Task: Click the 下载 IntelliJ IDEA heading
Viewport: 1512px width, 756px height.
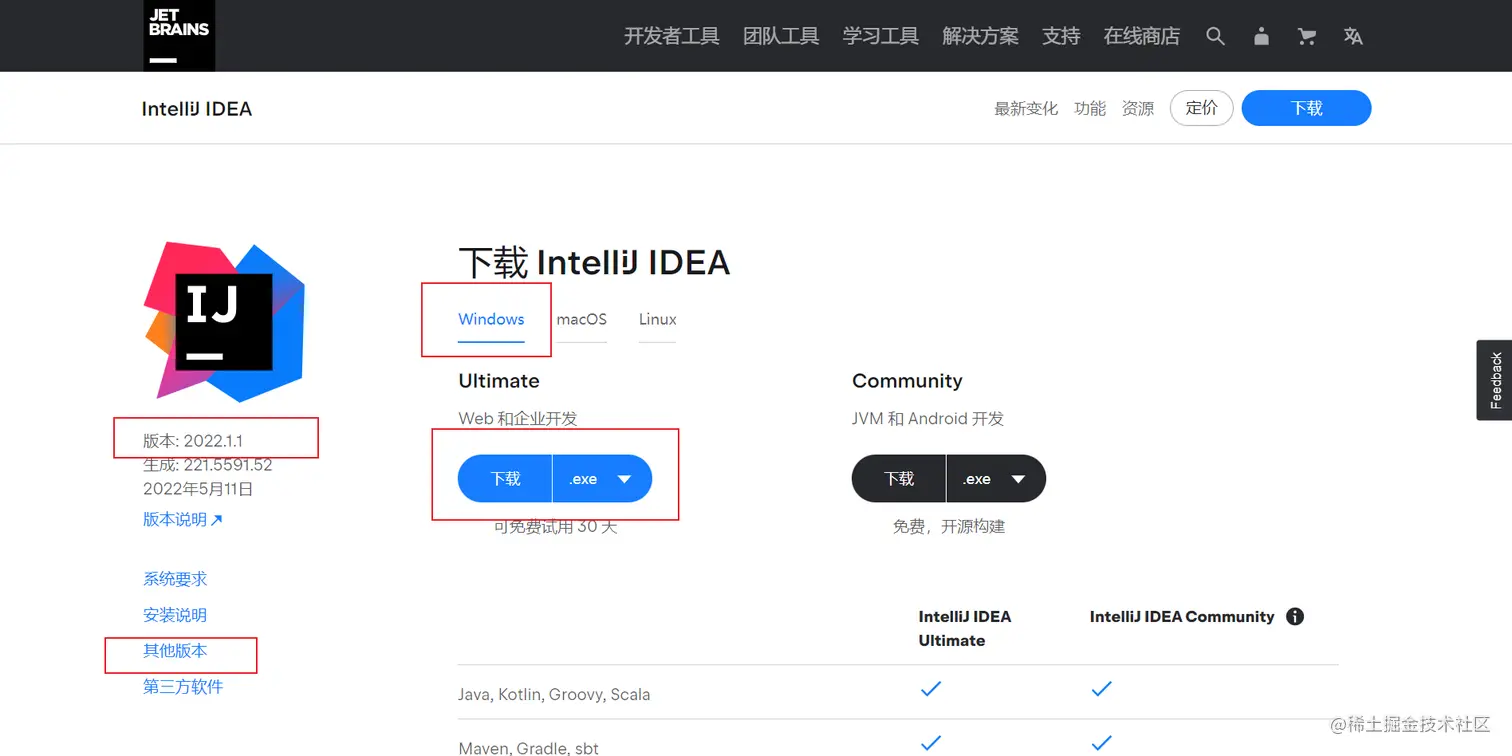Action: coord(594,263)
